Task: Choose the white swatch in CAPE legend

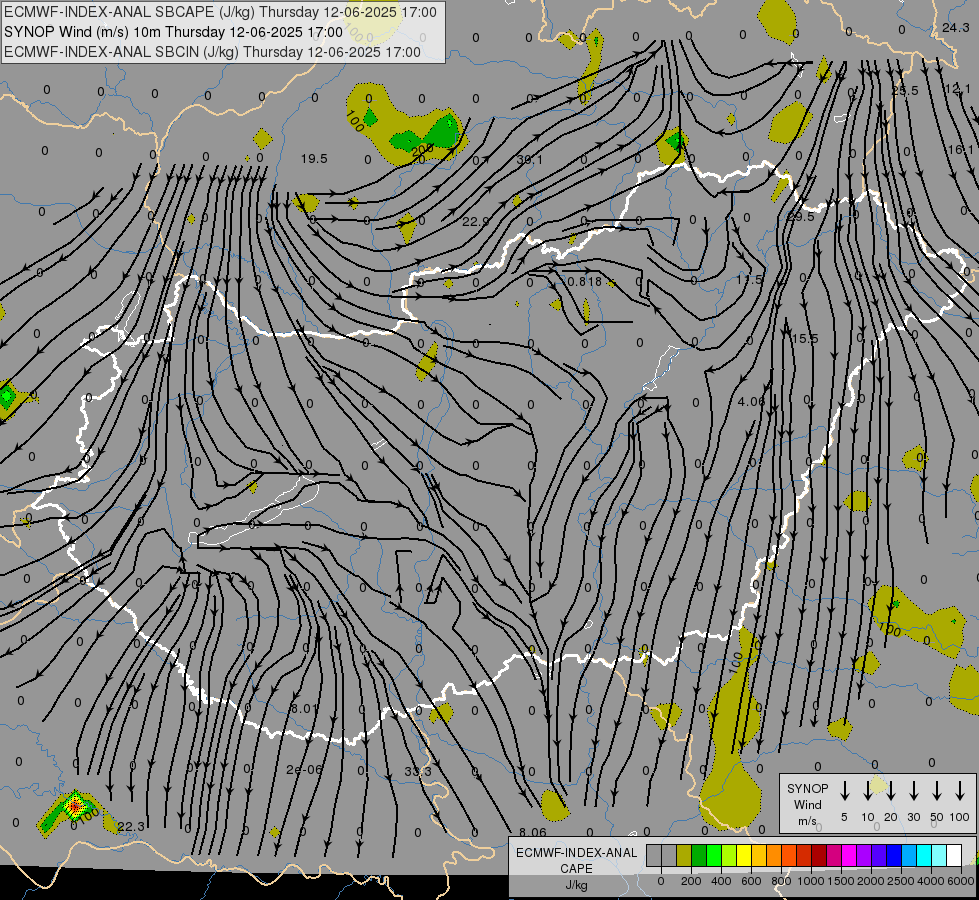Action: pos(953,856)
